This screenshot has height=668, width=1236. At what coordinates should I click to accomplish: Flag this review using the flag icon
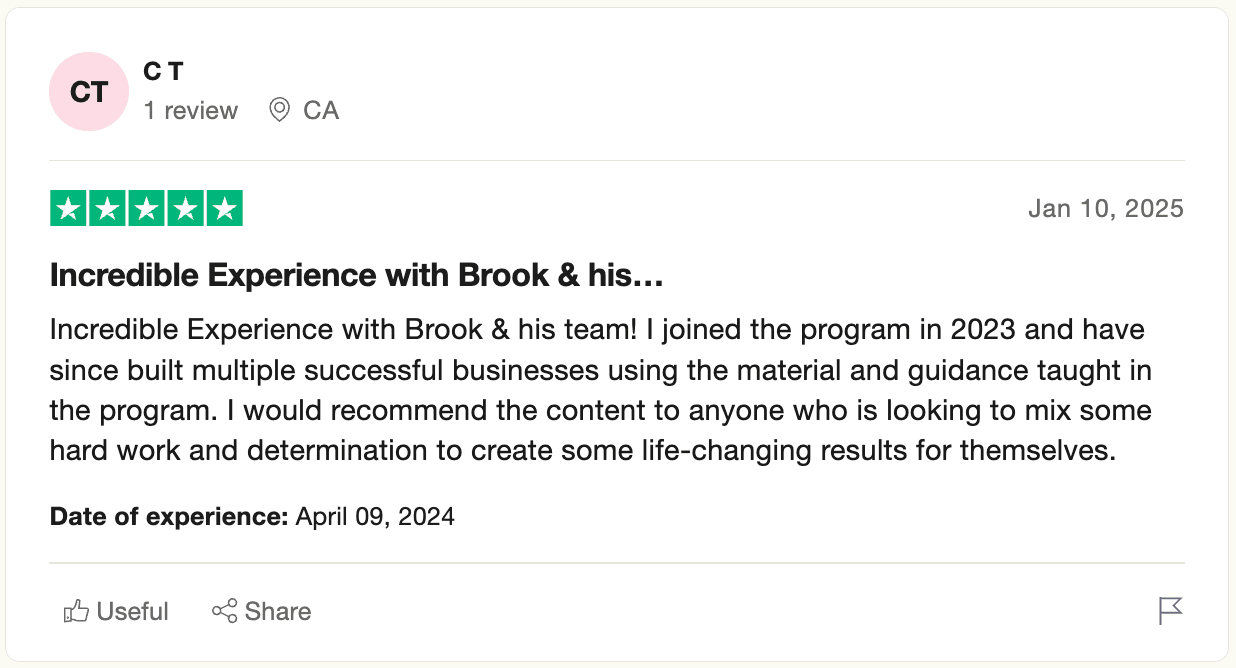pyautogui.click(x=1170, y=611)
